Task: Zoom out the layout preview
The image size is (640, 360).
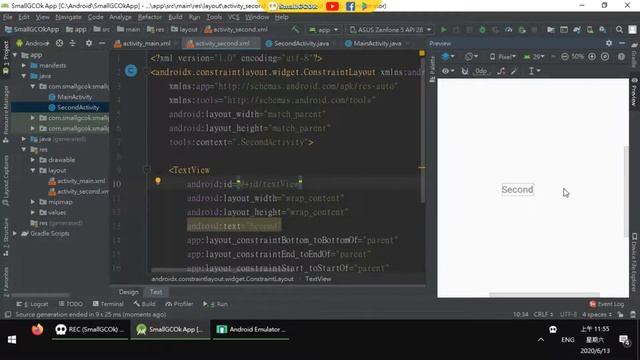Action: [x=564, y=57]
